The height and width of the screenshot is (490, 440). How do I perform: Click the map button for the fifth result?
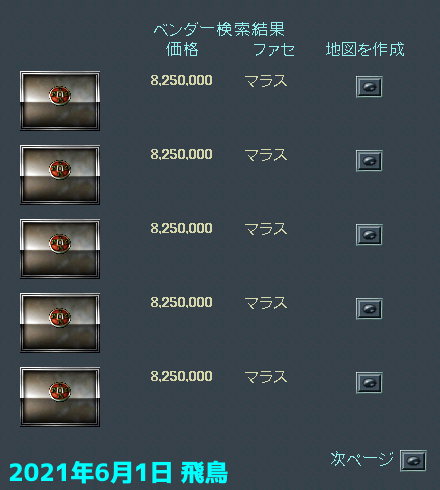pos(369,383)
